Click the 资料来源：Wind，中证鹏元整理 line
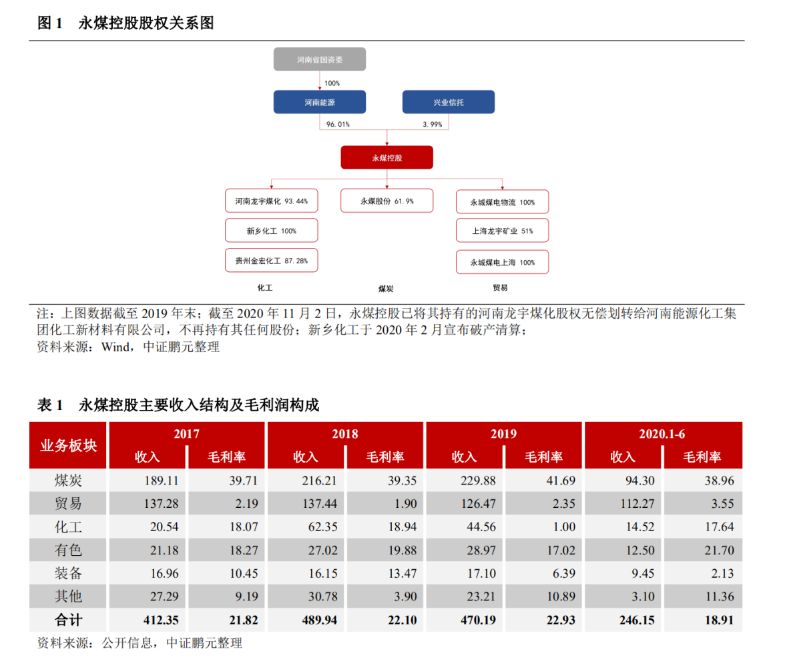Image resolution: width=804 pixels, height=667 pixels. click(x=128, y=347)
